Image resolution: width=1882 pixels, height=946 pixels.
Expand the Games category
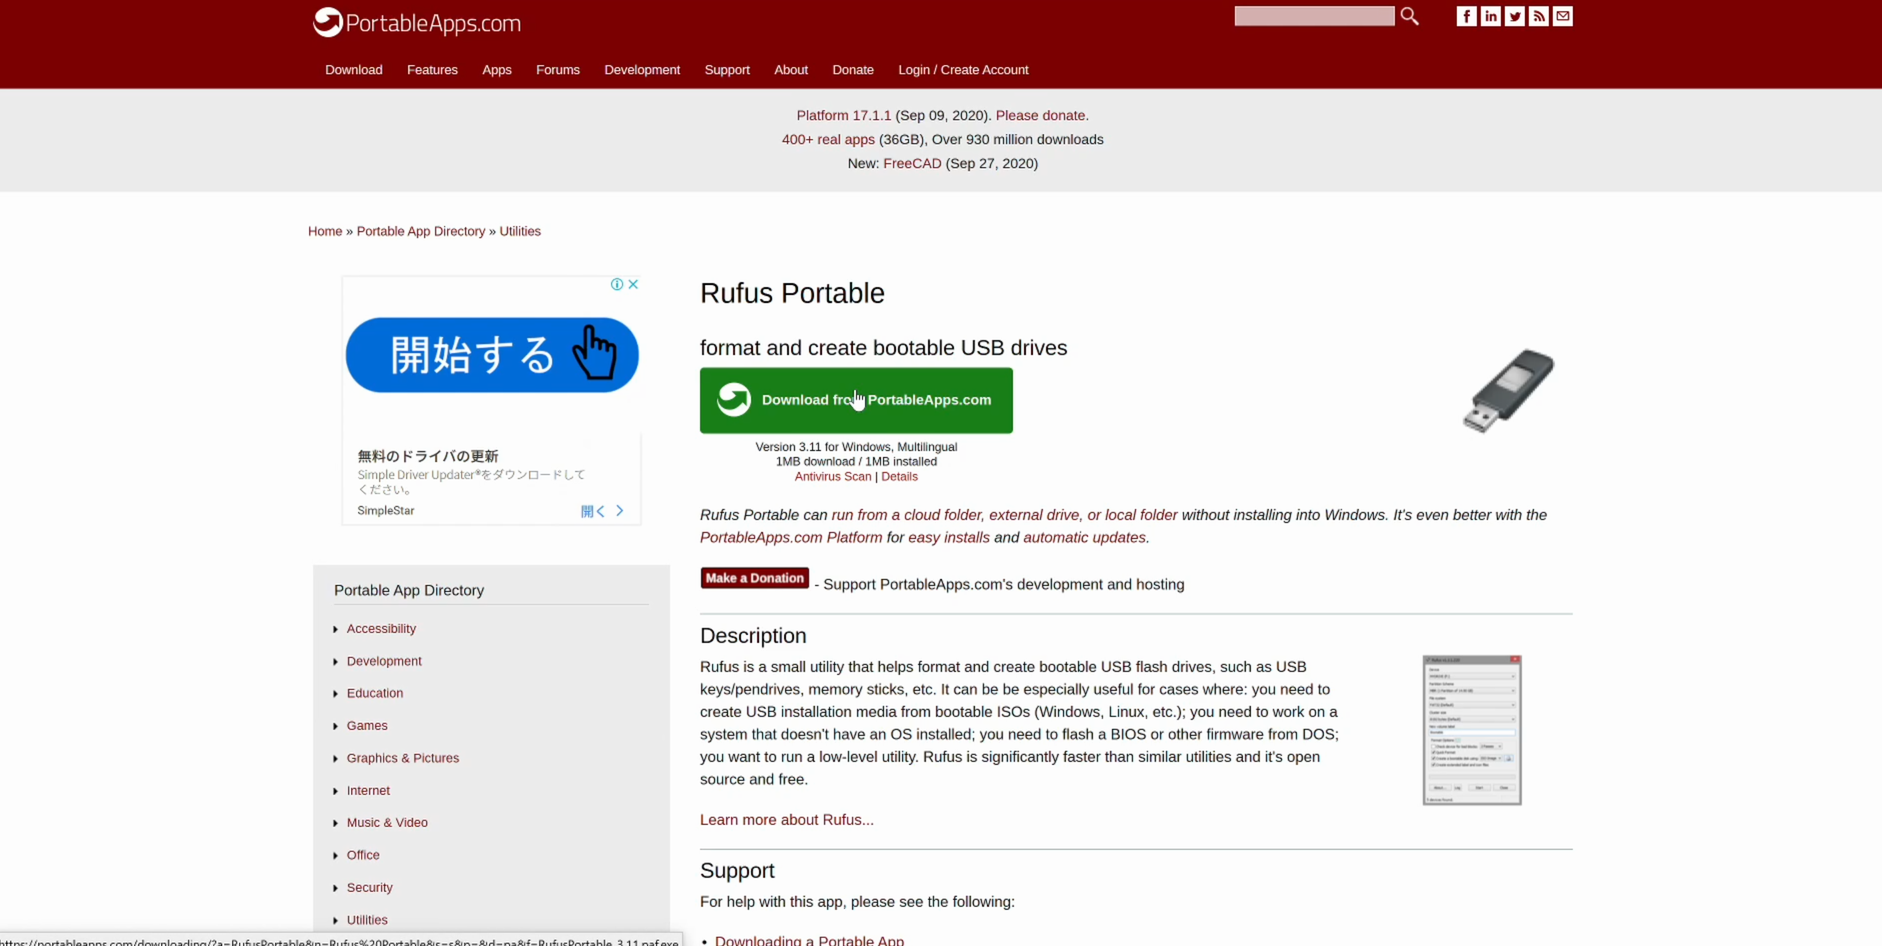coord(367,726)
